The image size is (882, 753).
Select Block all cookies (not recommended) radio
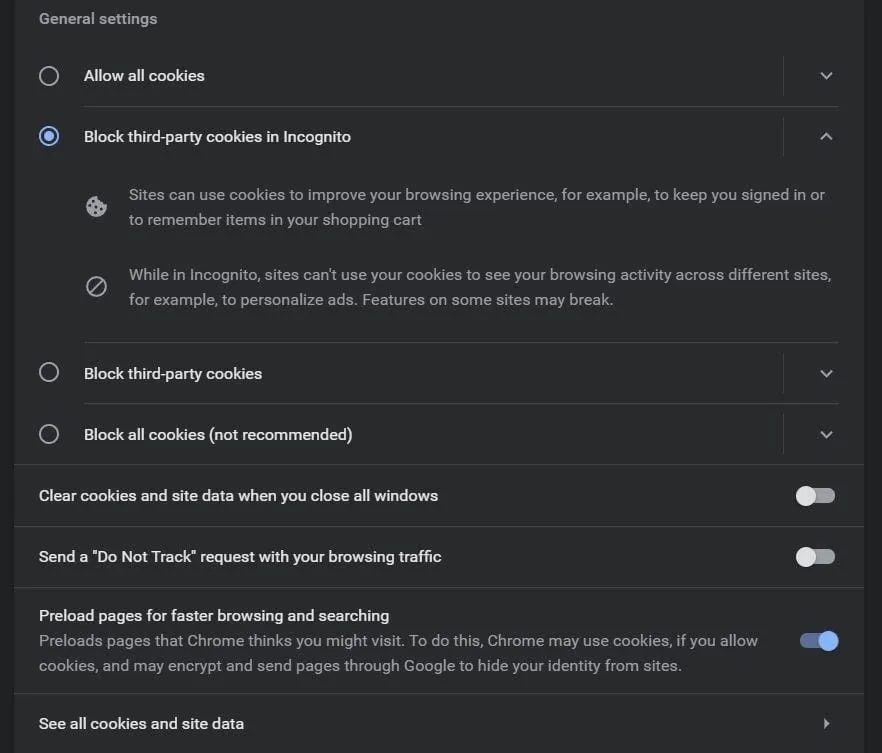point(49,434)
